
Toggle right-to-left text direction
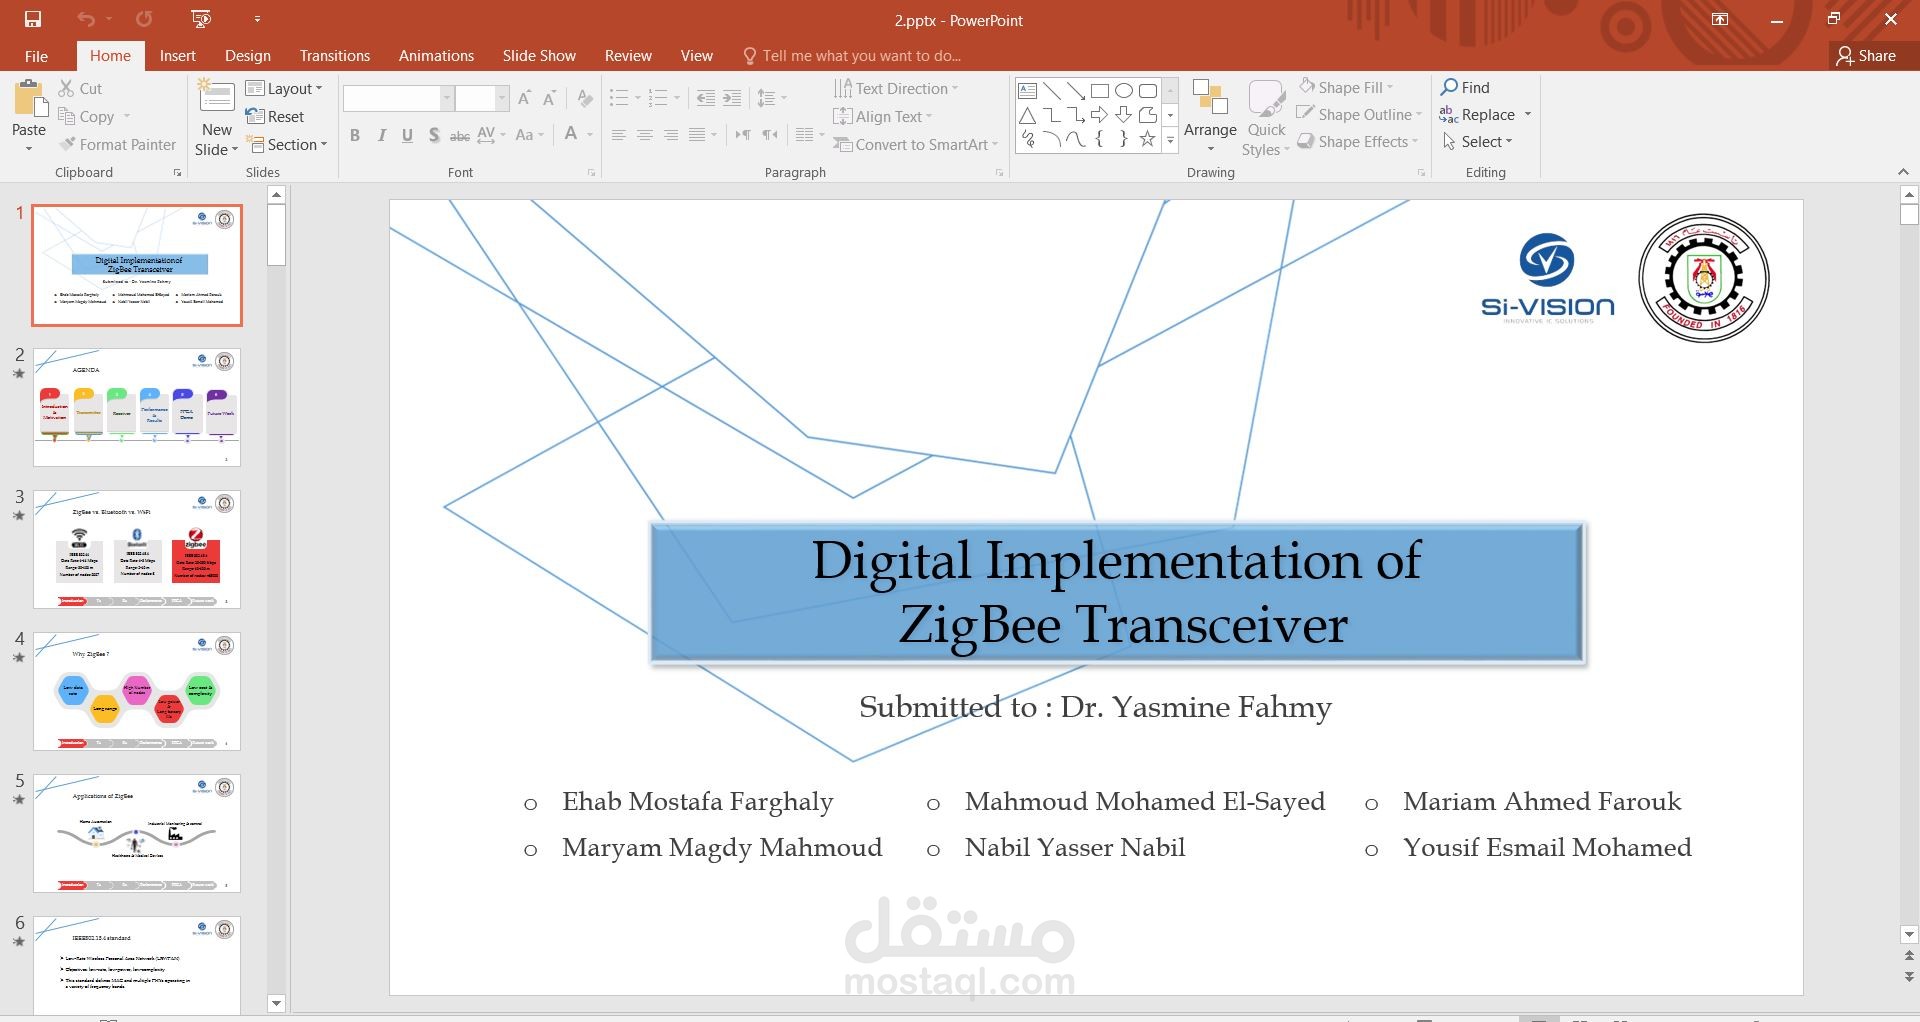pos(769,134)
